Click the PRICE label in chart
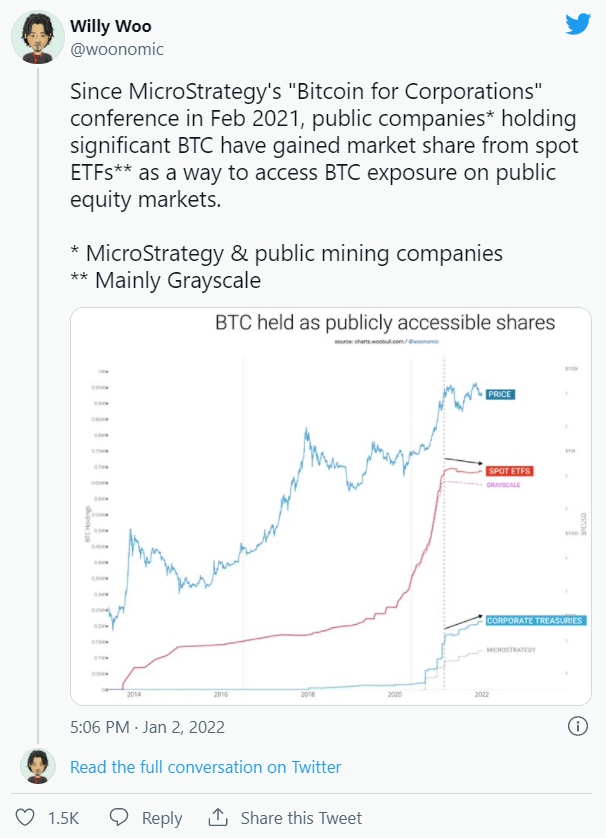Screen dimensions: 606x838 tap(500, 394)
